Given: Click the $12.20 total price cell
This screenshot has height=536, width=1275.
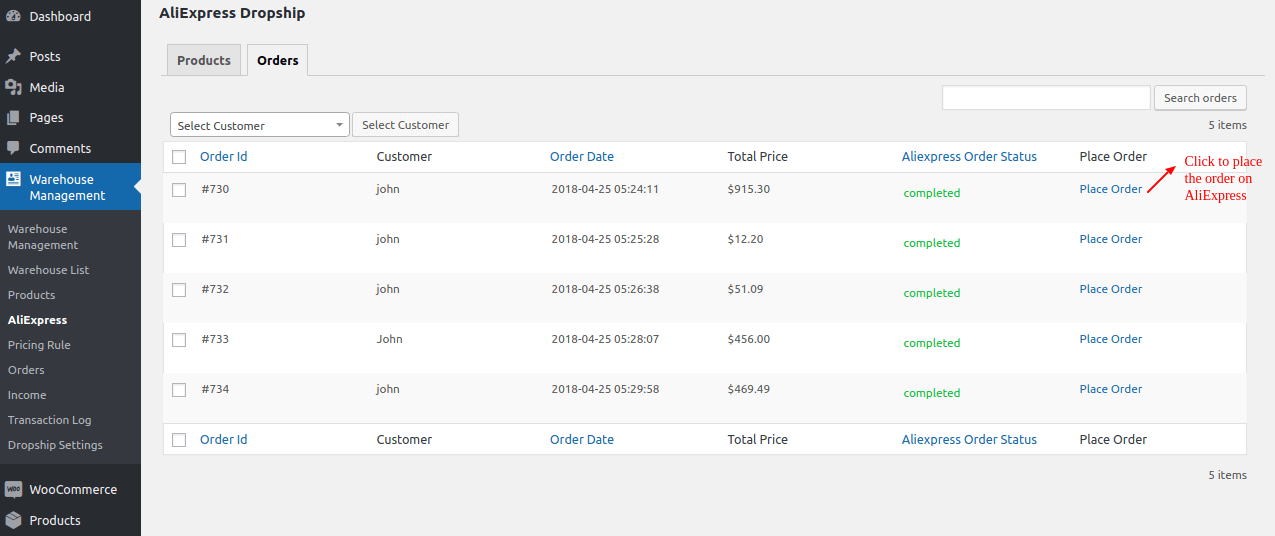Looking at the screenshot, I should pos(745,239).
